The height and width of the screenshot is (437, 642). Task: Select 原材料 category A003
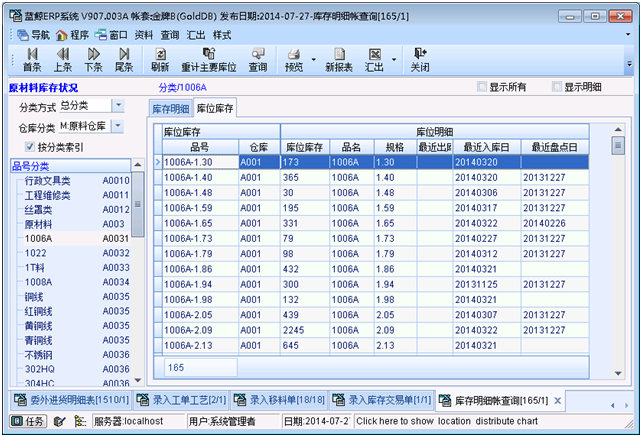click(x=38, y=224)
